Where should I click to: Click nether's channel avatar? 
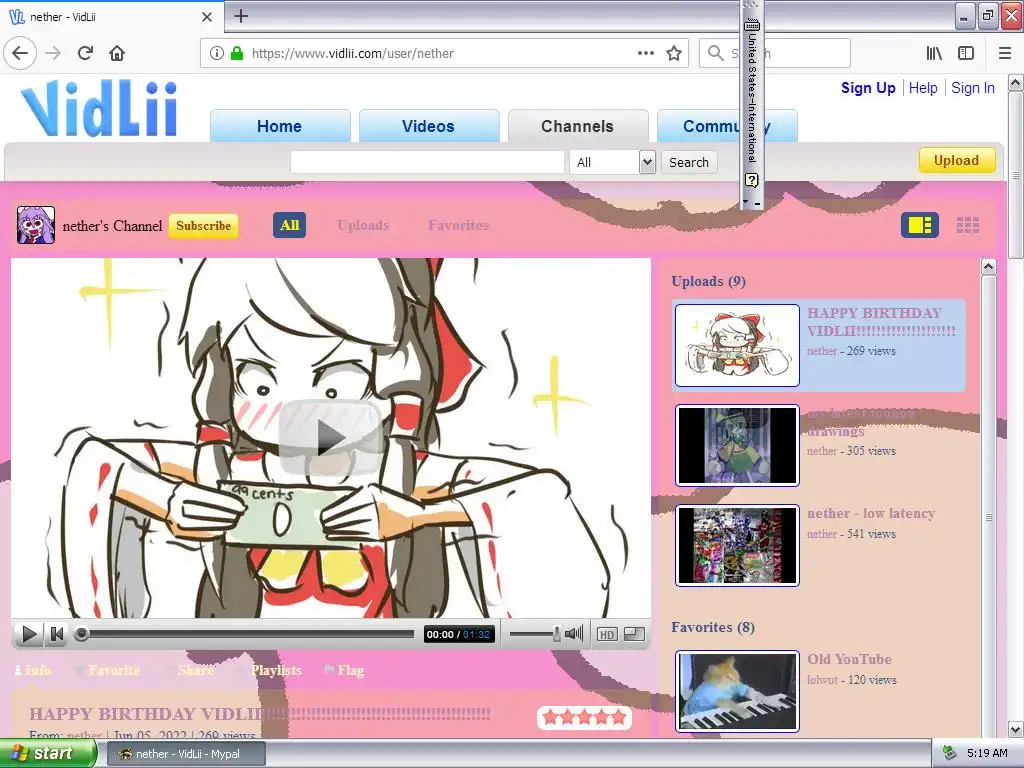pyautogui.click(x=36, y=225)
